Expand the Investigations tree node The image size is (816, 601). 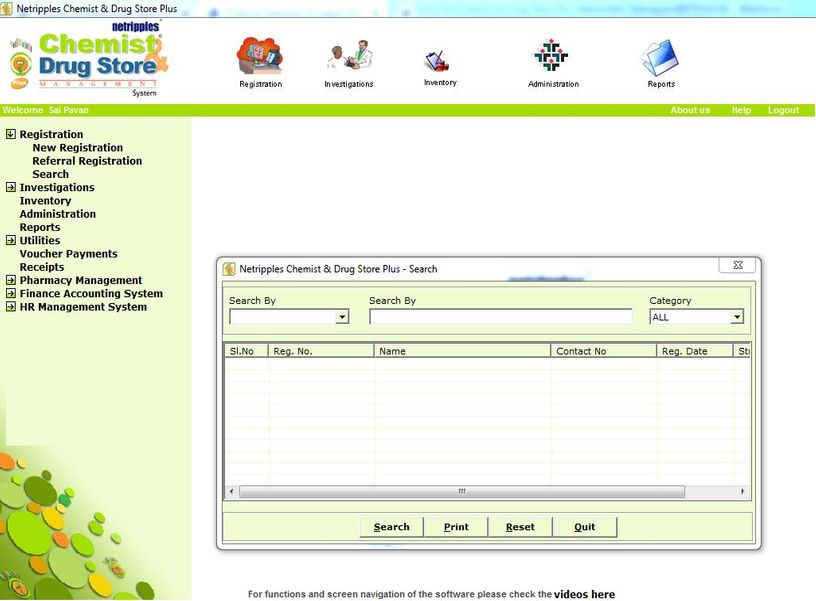pyautogui.click(x=11, y=187)
